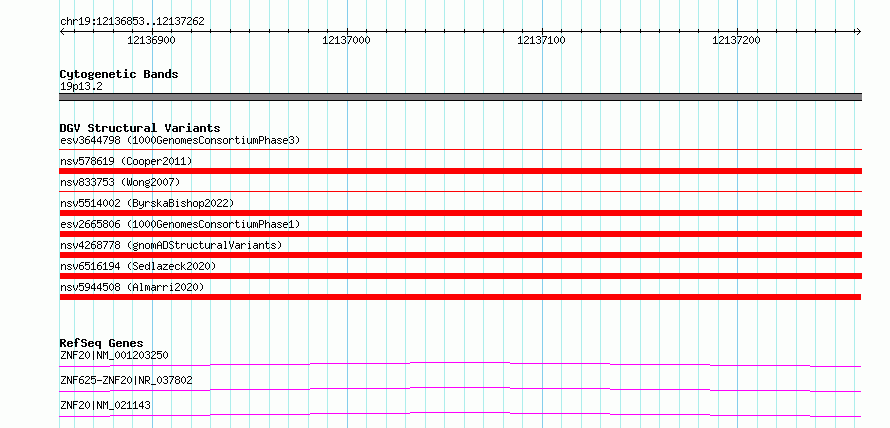Click the red bar below nsv578619
The height and width of the screenshot is (428, 890).
click(460, 171)
